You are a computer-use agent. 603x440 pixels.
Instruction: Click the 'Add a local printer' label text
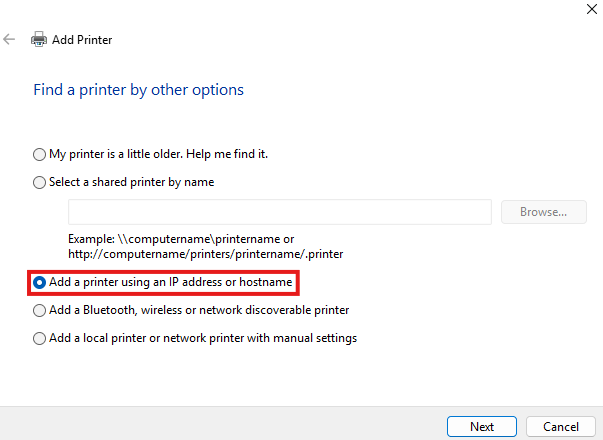(x=203, y=338)
